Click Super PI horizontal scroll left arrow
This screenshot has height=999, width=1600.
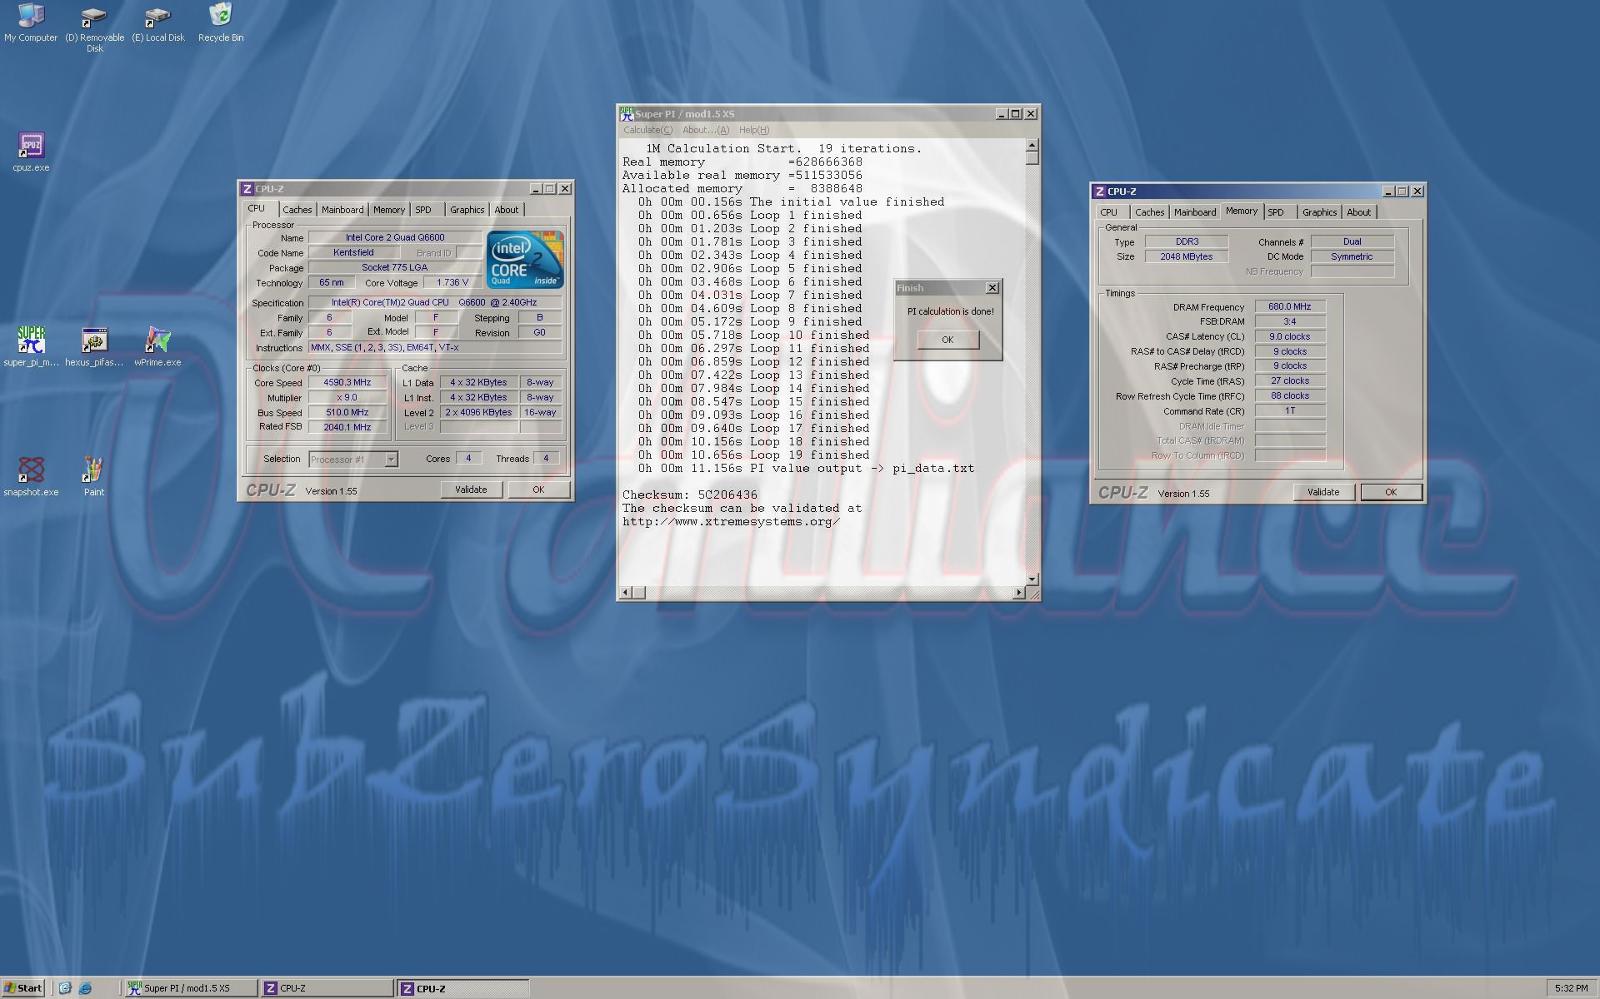pyautogui.click(x=626, y=593)
